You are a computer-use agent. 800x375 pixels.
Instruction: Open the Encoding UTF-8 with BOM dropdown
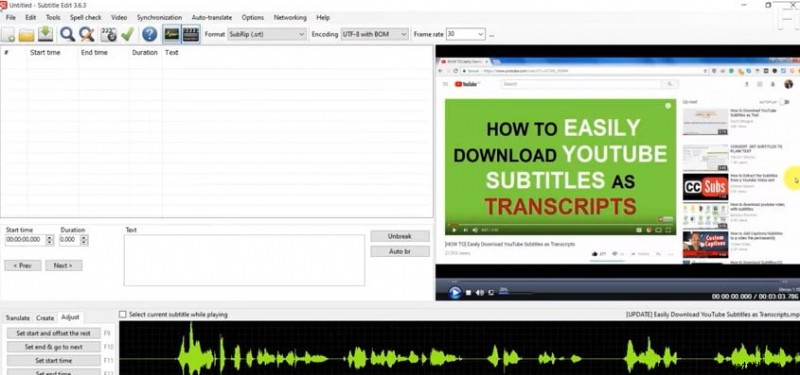pos(374,34)
